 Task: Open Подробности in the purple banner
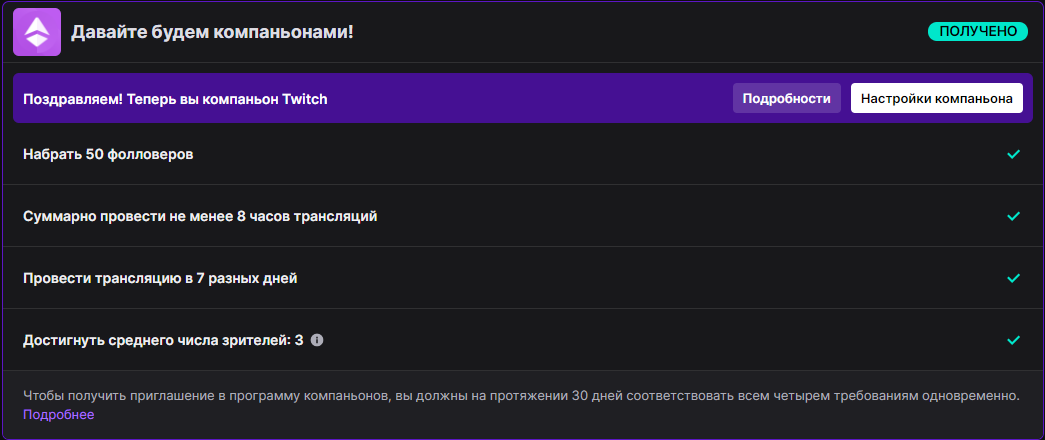click(x=786, y=99)
